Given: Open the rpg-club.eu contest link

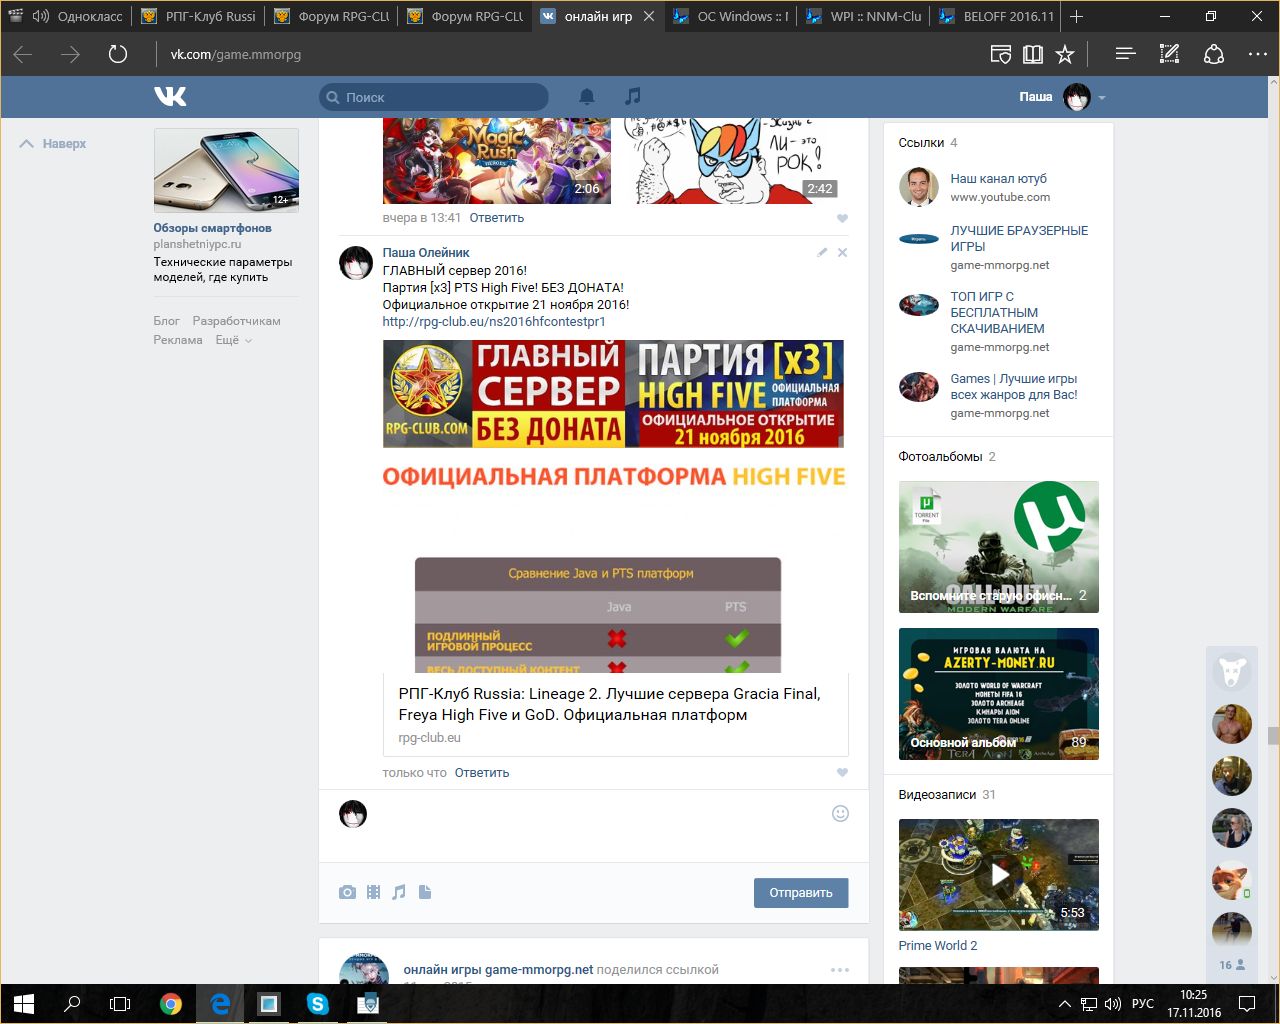Looking at the screenshot, I should click(x=494, y=322).
